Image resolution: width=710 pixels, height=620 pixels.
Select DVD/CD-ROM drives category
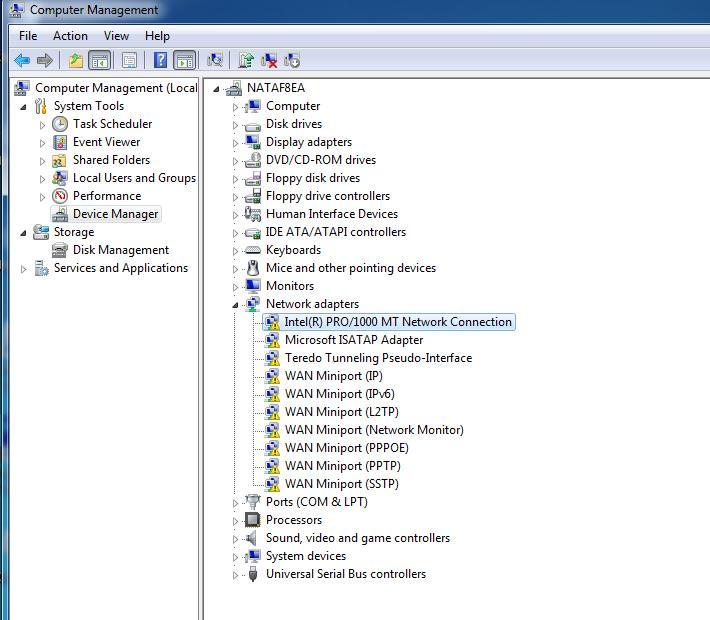click(321, 160)
